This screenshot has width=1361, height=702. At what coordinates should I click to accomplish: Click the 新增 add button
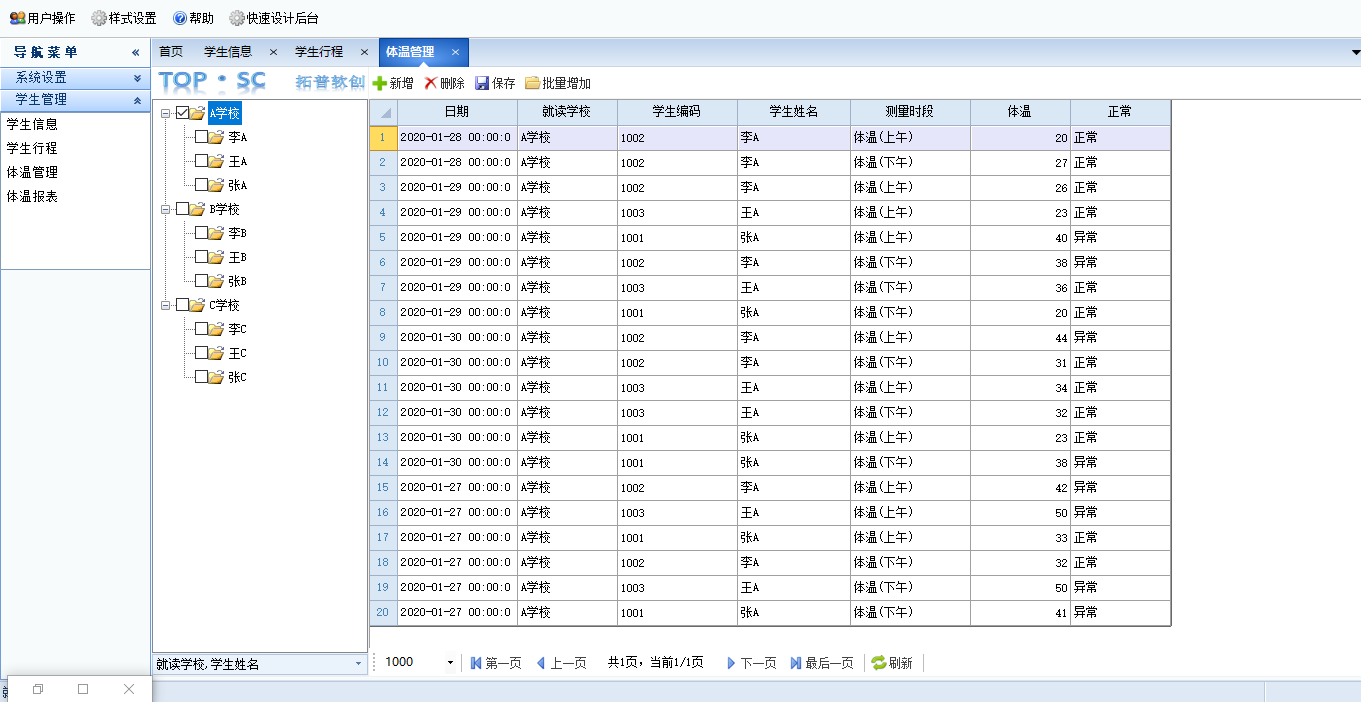pyautogui.click(x=393, y=84)
